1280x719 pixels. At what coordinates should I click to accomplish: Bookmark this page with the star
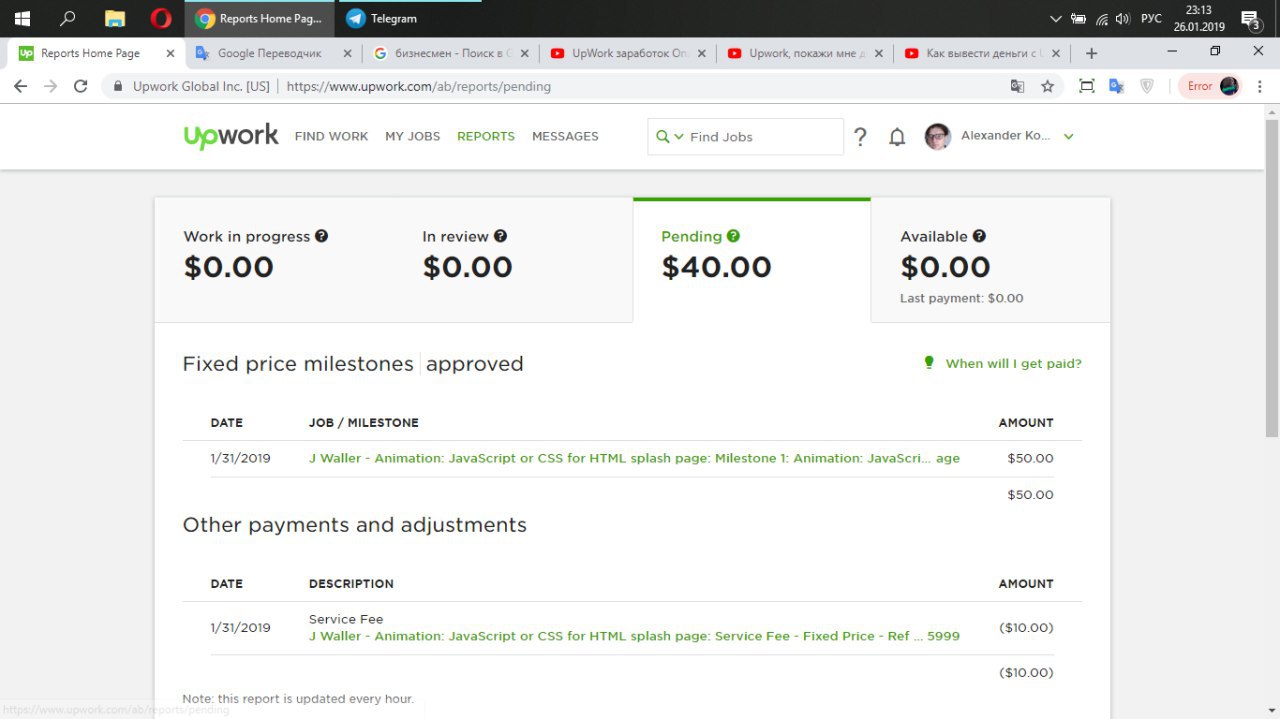click(x=1047, y=86)
